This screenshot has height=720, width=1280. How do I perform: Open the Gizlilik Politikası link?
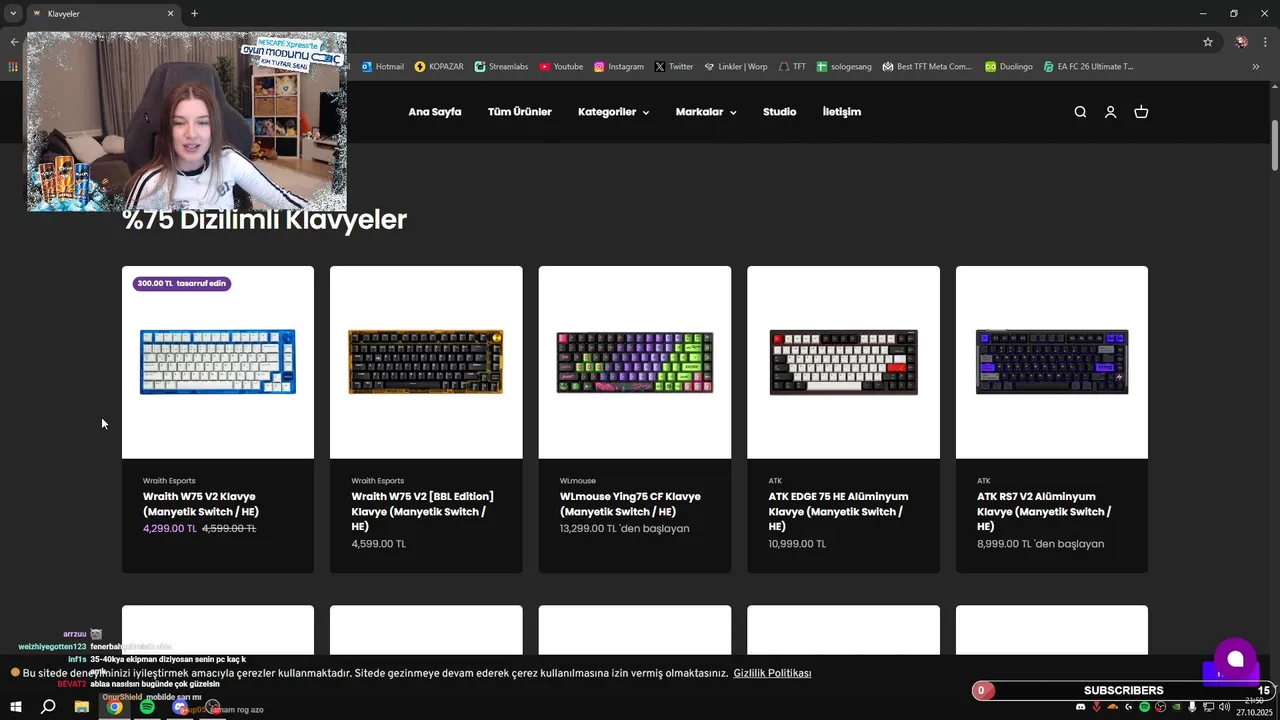point(772,673)
